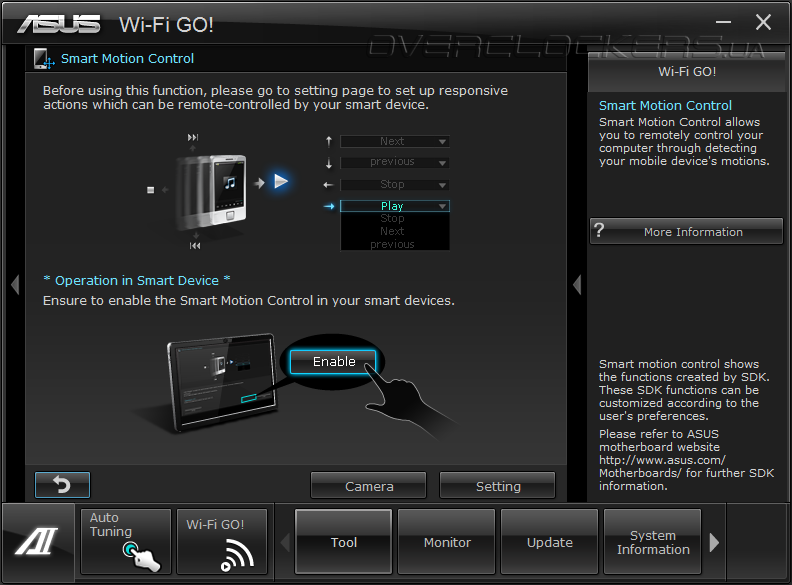This screenshot has width=792, height=585.
Task: Click the Wi-Fi GO! sidebar header
Action: coord(687,72)
